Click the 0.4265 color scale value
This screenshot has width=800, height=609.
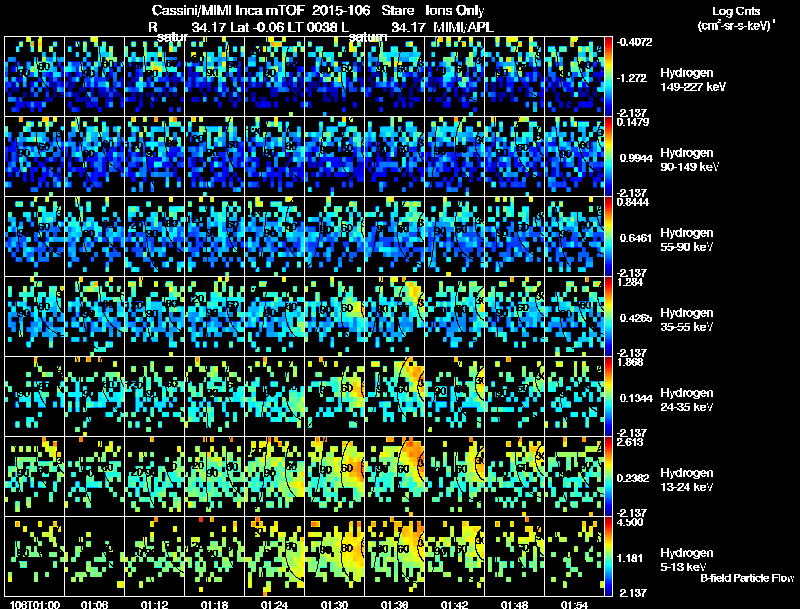point(636,318)
